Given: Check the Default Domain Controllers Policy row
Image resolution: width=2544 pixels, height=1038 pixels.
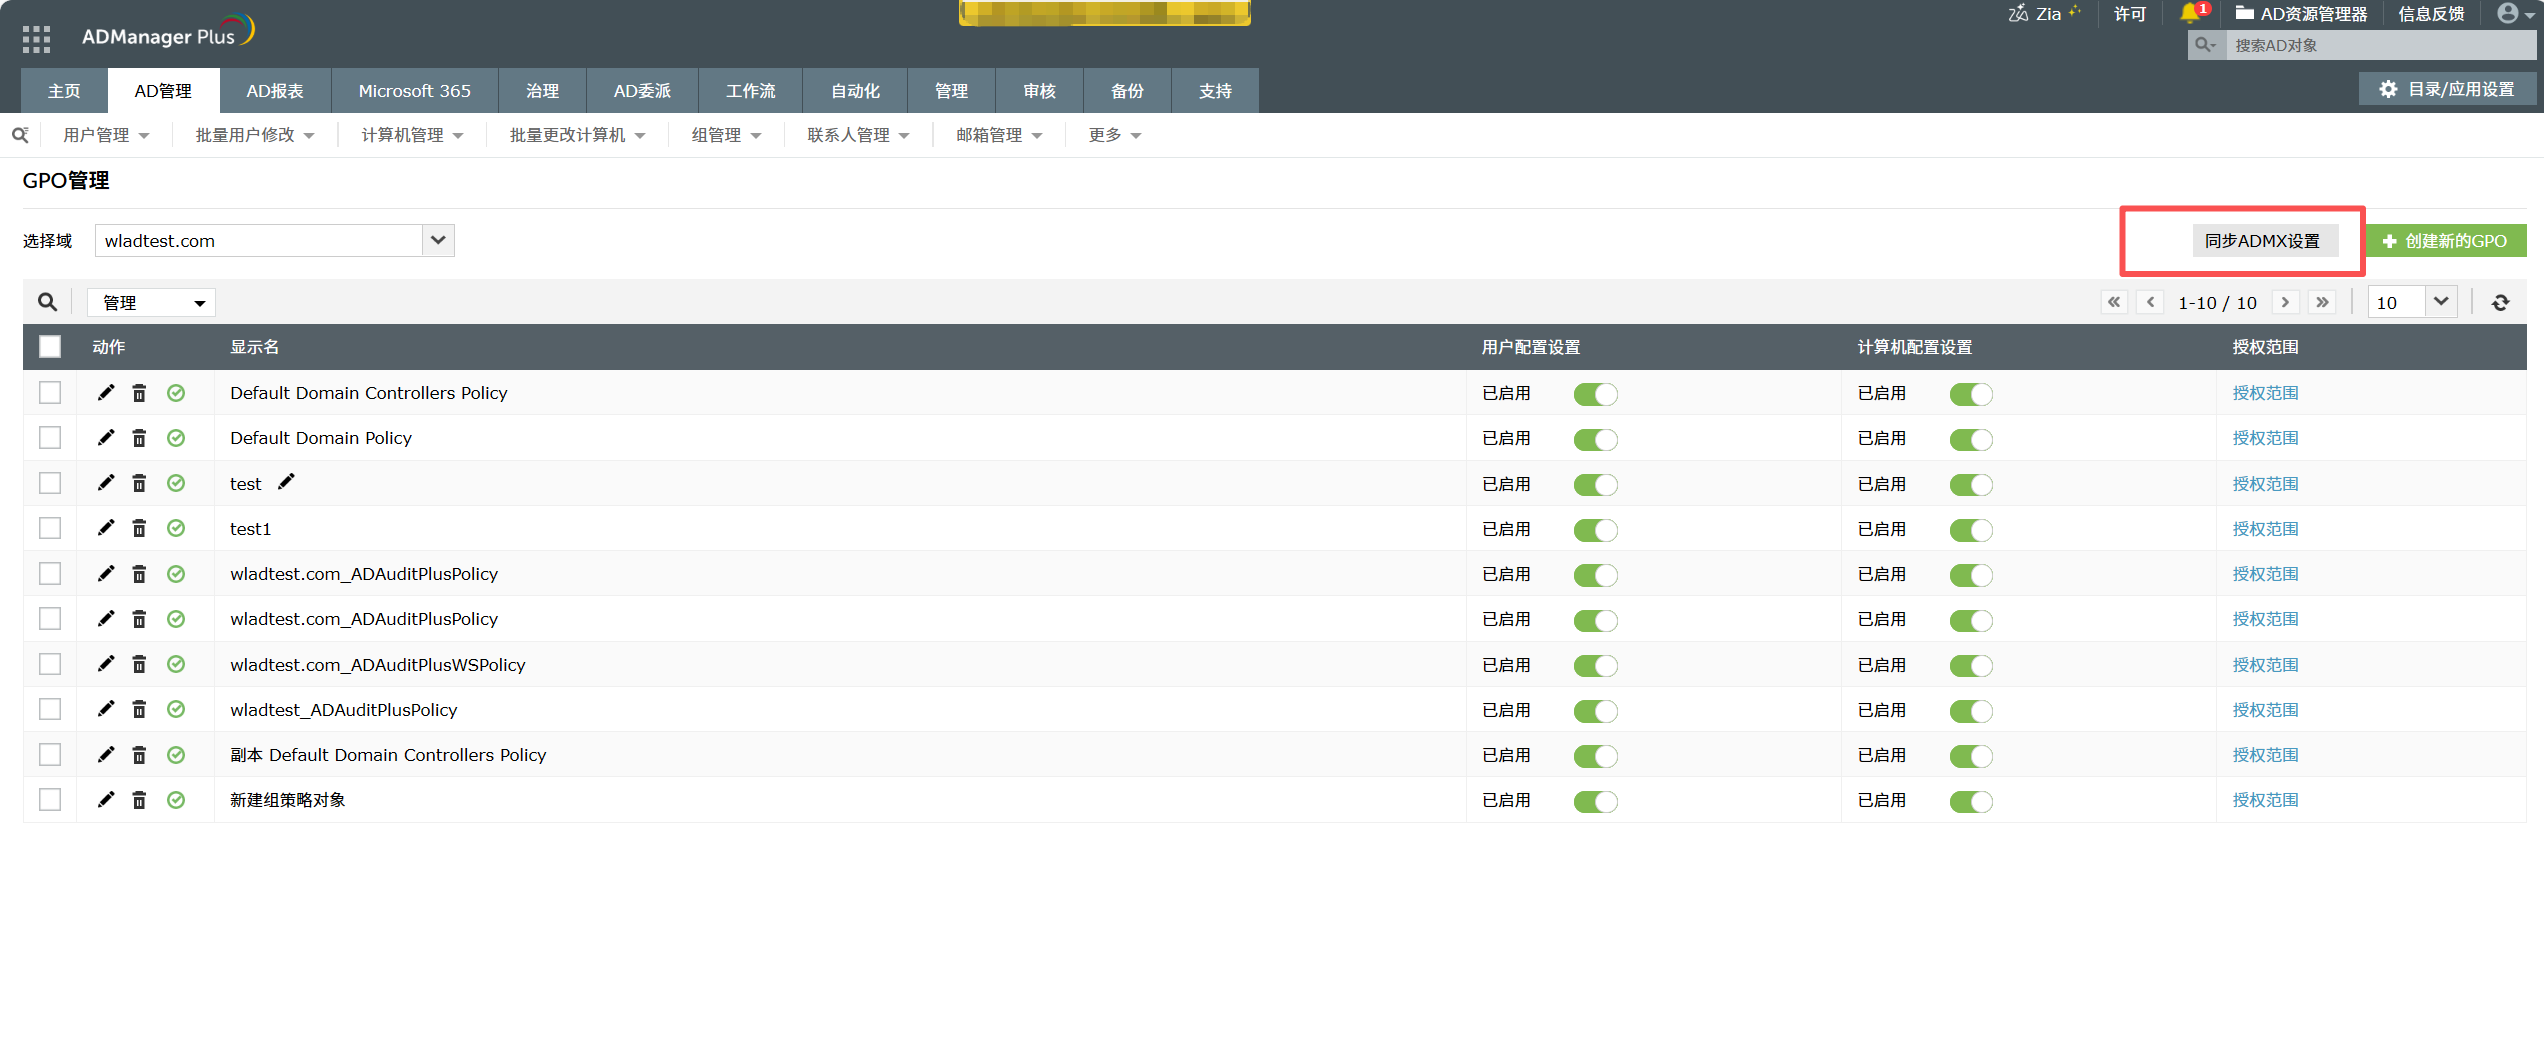Looking at the screenshot, I should tap(50, 392).
